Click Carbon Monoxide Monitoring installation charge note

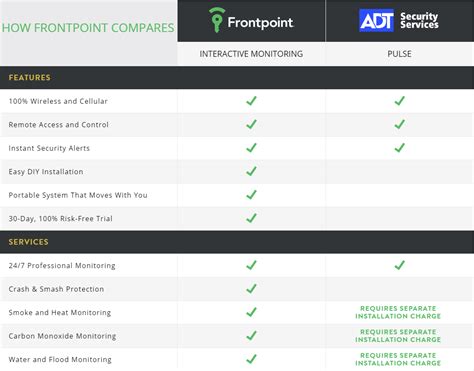[x=398, y=336]
